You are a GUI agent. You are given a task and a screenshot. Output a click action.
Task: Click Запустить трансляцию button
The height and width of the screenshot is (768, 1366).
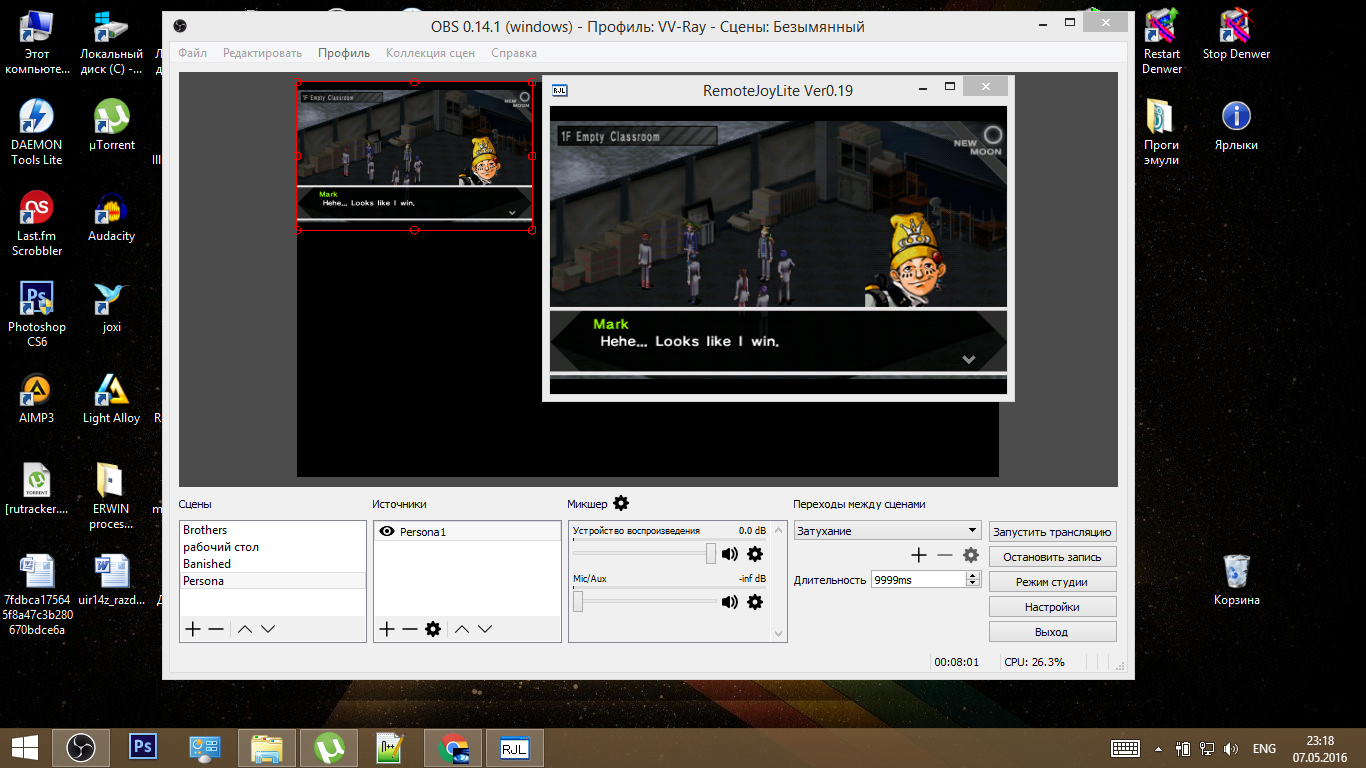[1052, 532]
